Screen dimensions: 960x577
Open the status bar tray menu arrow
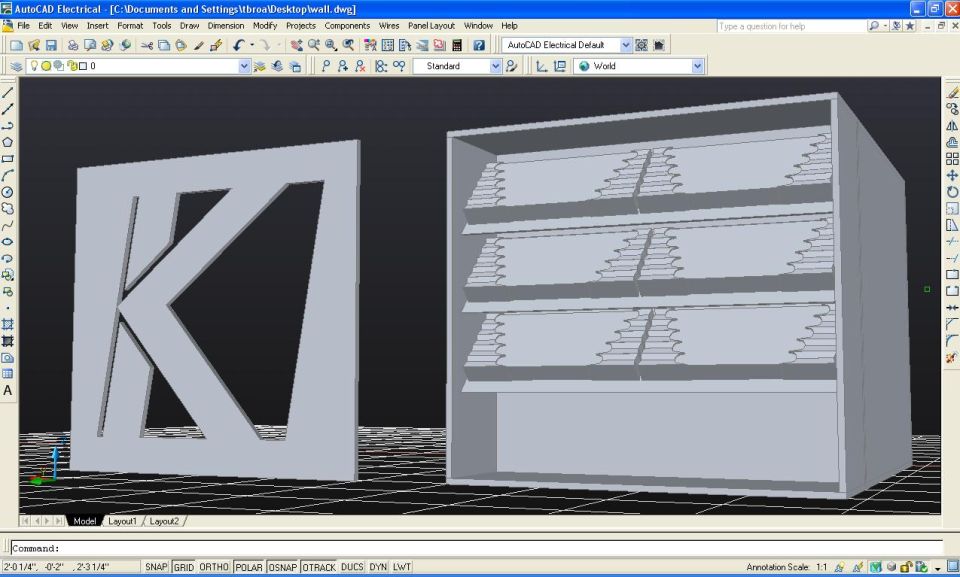click(937, 568)
